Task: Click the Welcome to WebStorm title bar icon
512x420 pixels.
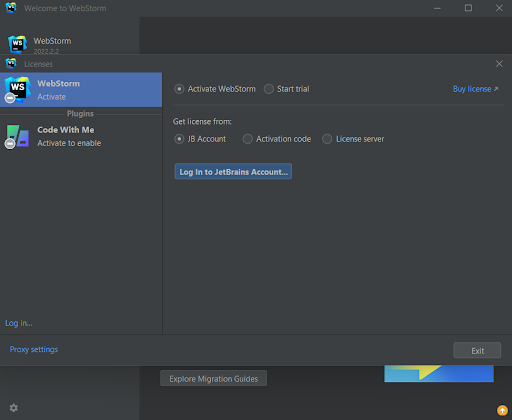Action: point(11,8)
